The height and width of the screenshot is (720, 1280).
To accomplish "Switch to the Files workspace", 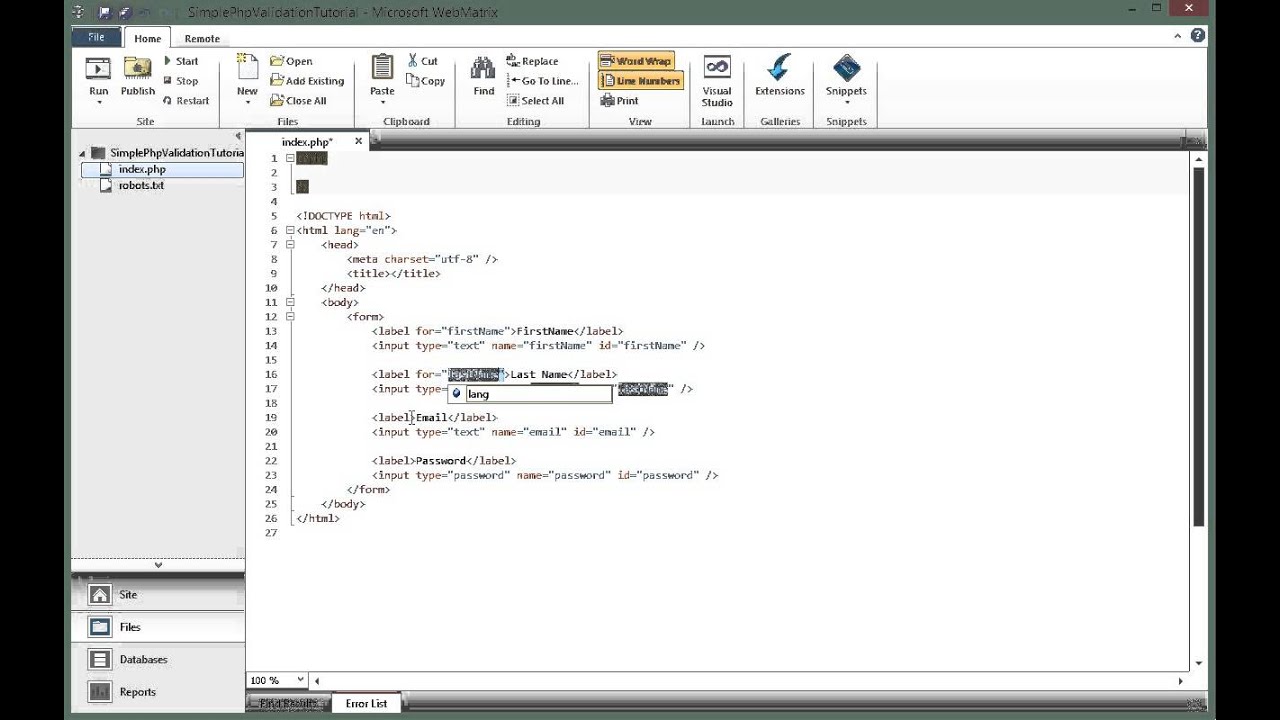I will 158,627.
